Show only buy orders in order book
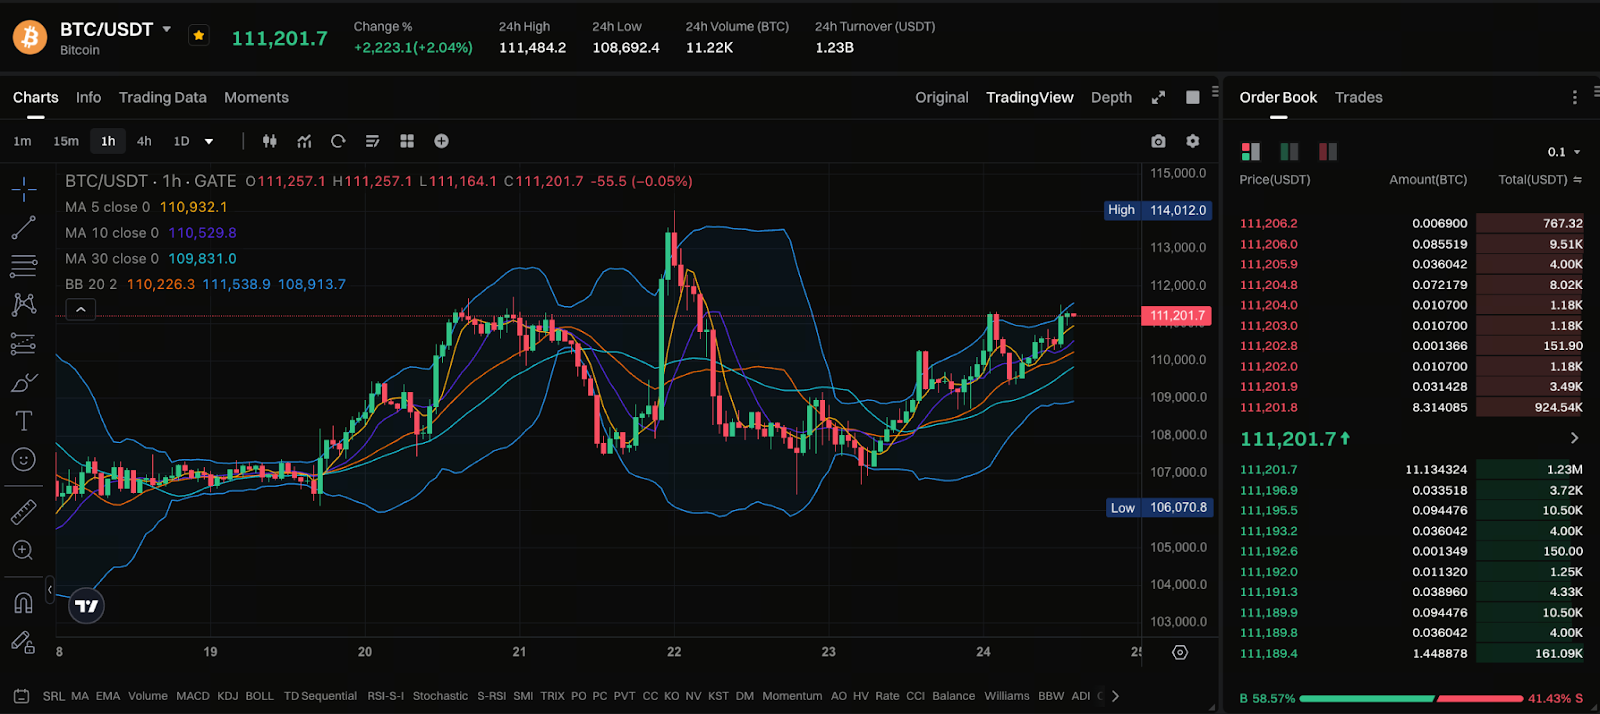This screenshot has height=714, width=1600. pyautogui.click(x=1289, y=151)
